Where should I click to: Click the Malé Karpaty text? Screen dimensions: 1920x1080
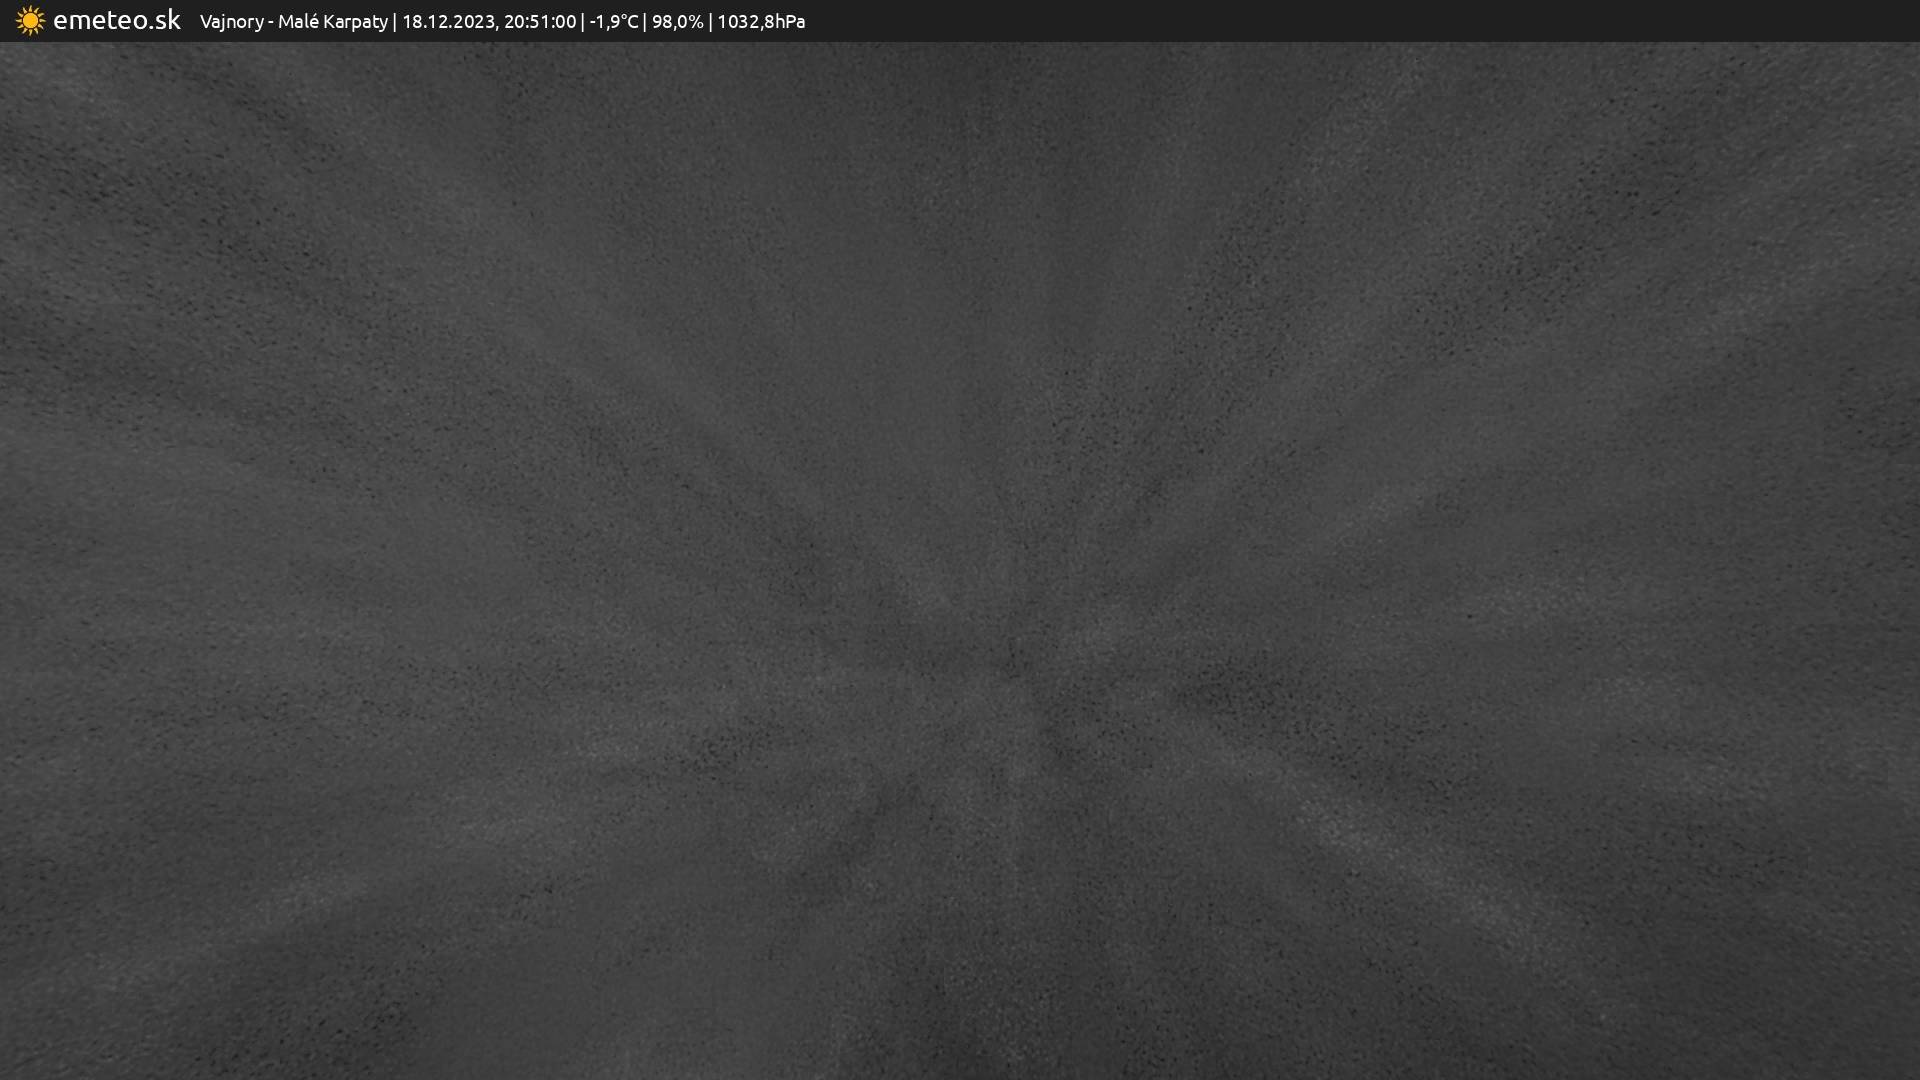click(x=332, y=21)
